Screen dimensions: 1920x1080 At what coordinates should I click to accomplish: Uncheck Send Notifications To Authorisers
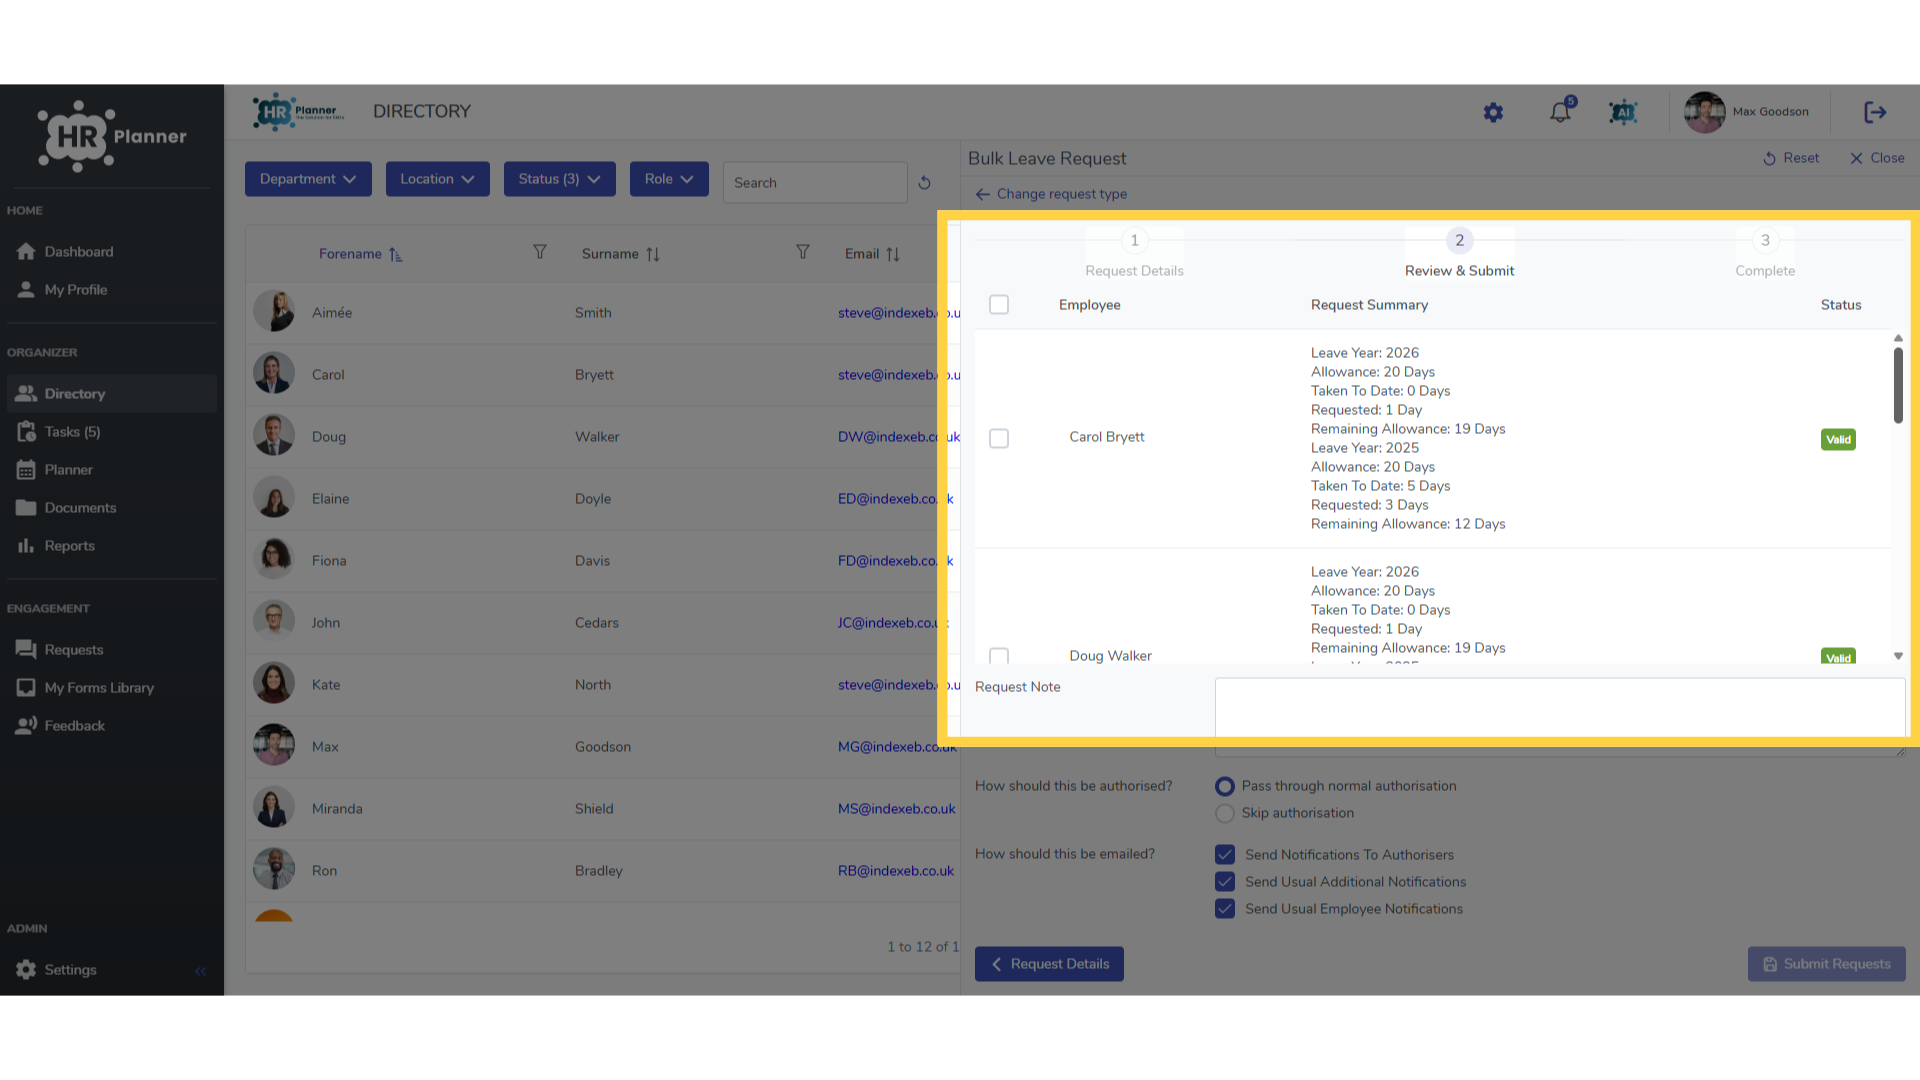1225,855
